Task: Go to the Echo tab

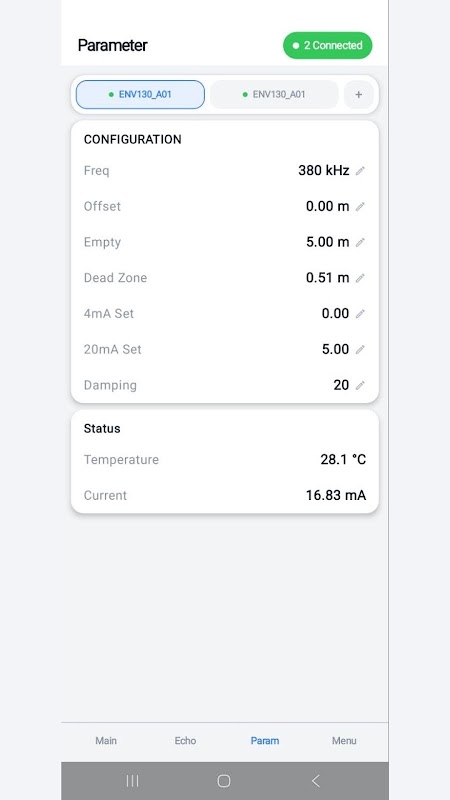Action: click(185, 740)
